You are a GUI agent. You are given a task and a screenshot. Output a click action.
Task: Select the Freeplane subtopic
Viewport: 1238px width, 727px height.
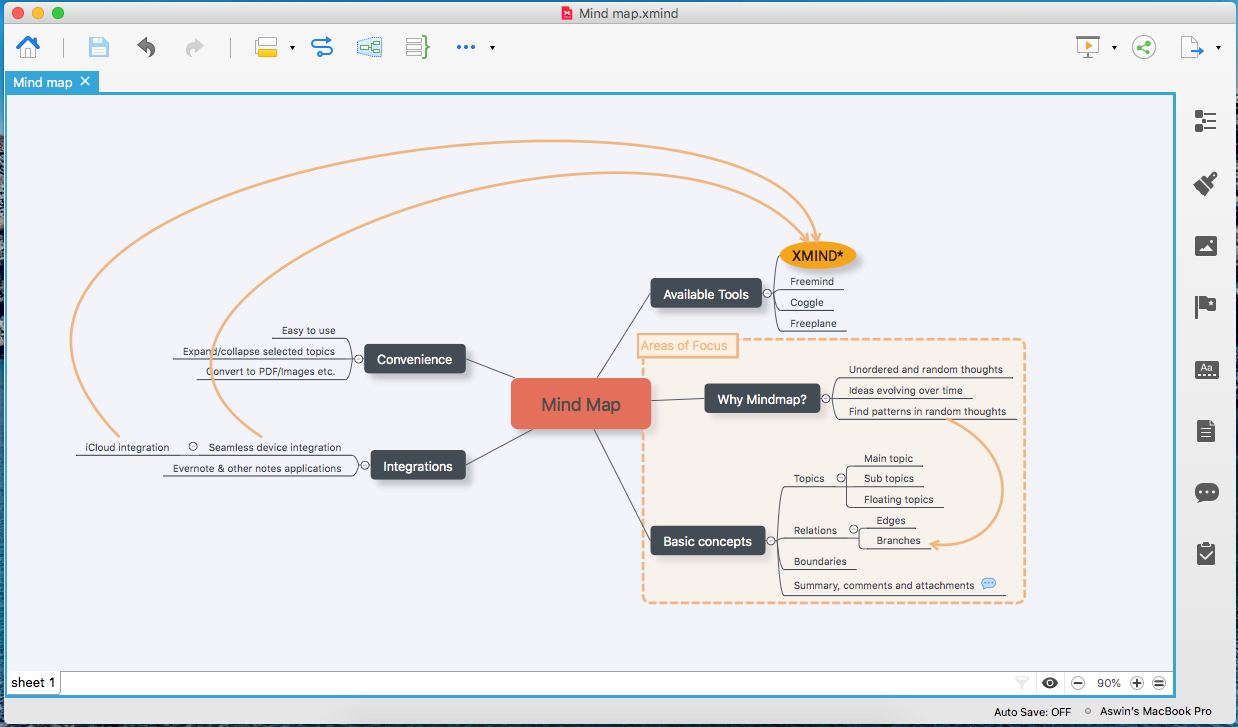813,324
